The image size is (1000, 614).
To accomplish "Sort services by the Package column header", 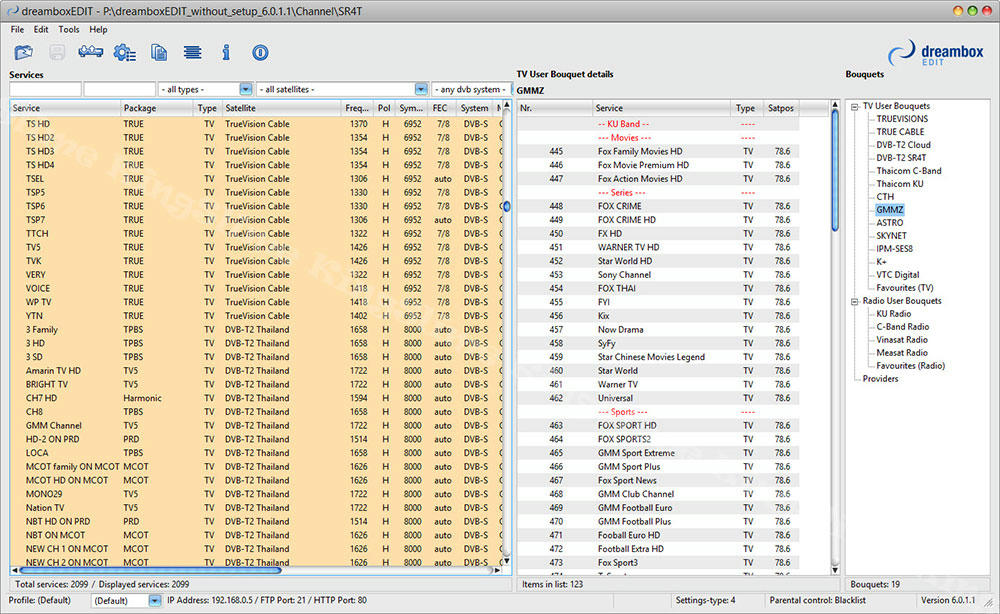I will [x=157, y=108].
